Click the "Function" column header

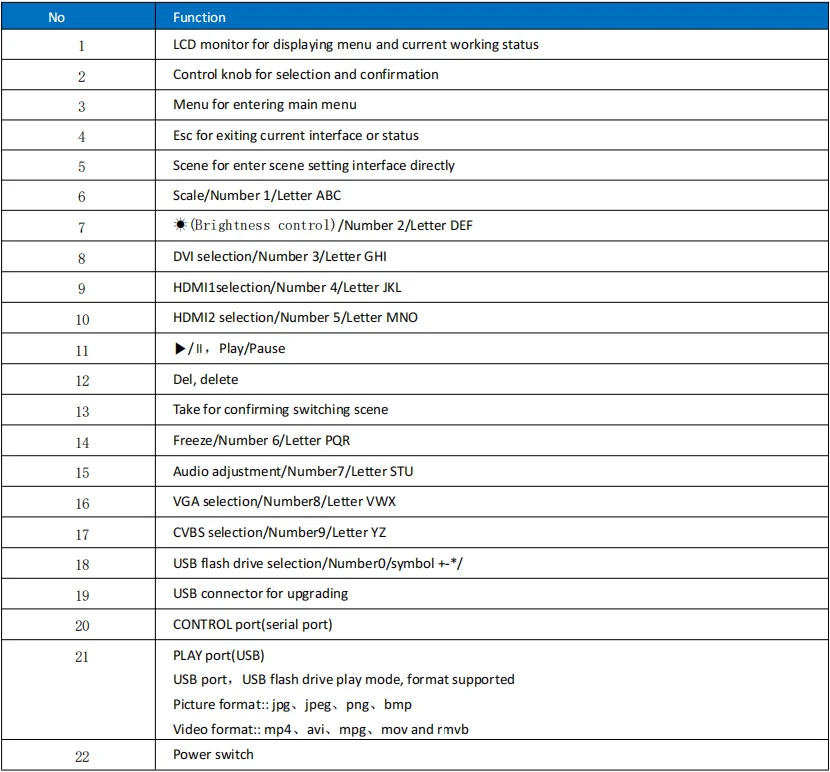pos(199,17)
